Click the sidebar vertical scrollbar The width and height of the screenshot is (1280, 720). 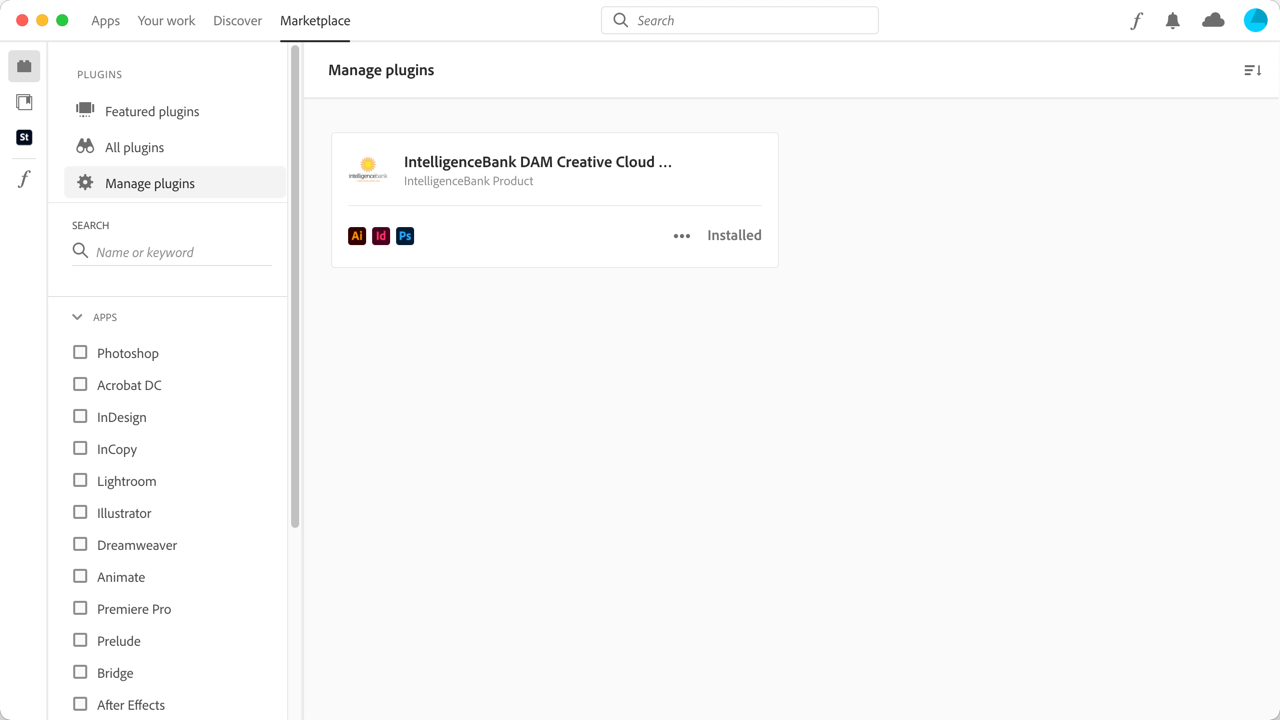295,288
